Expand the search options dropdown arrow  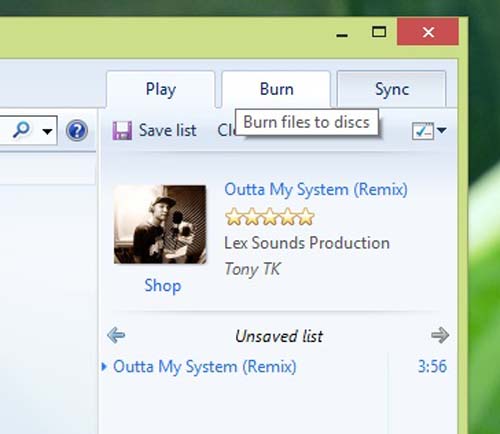click(x=47, y=131)
